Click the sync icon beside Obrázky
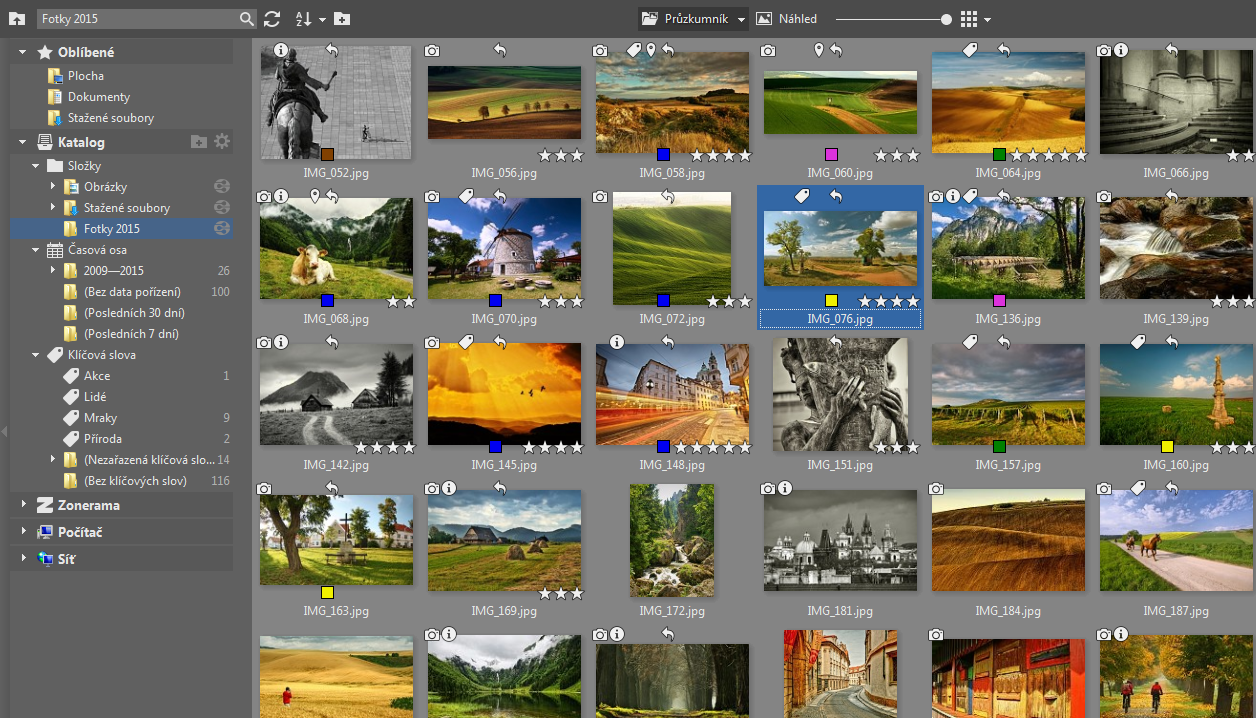The image size is (1256, 718). point(221,187)
